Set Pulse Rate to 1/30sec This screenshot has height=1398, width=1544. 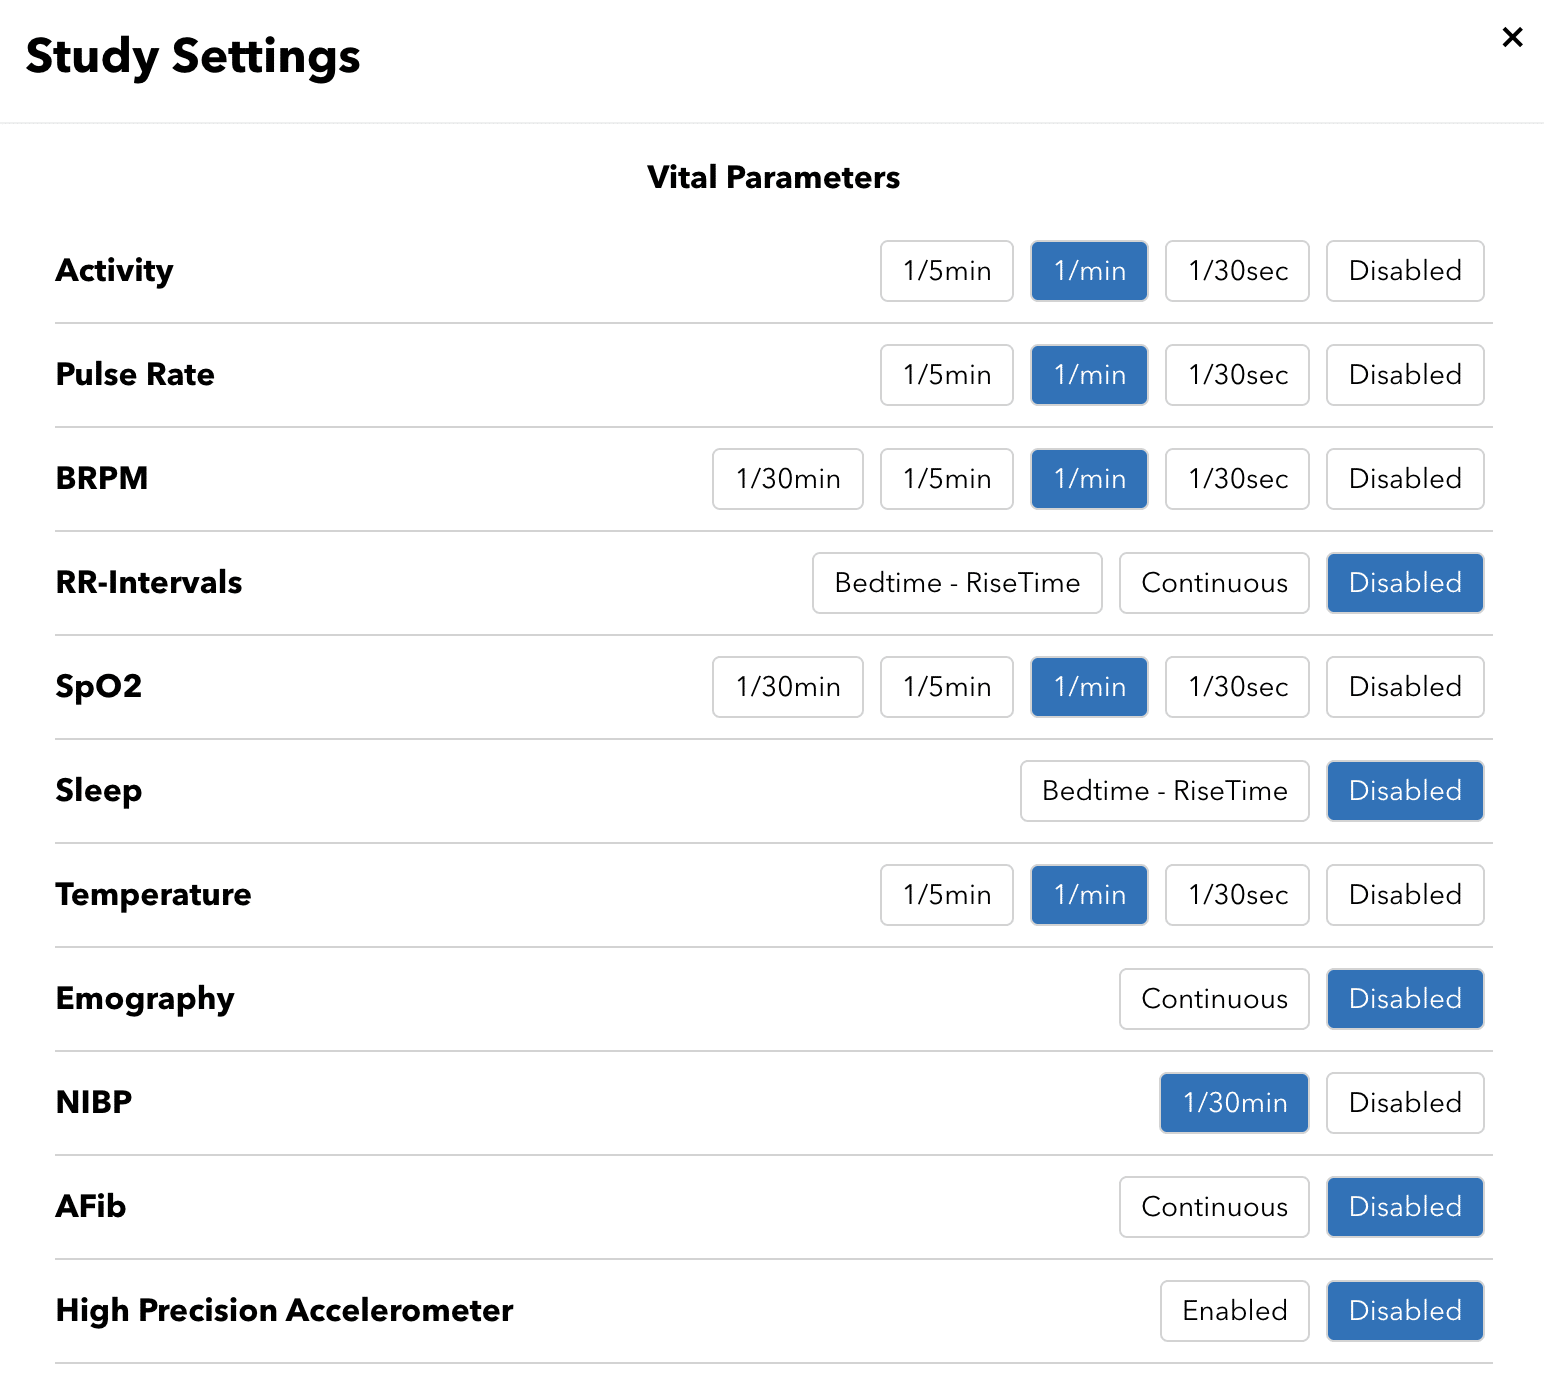point(1237,375)
